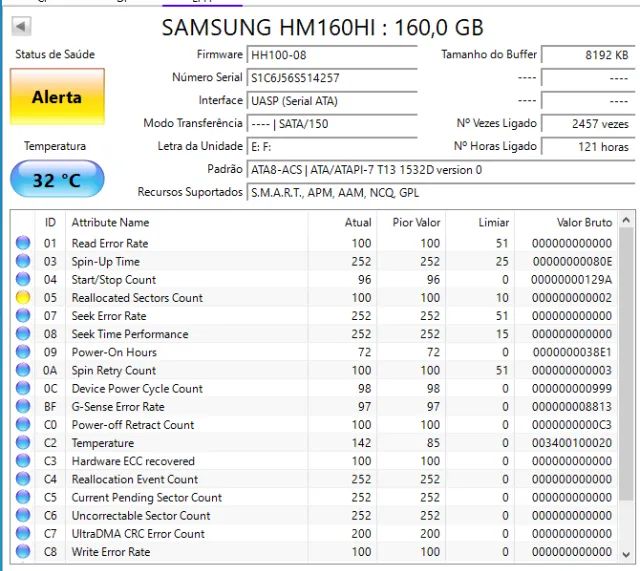Select raw value 00000008813
The image size is (640, 571).
coord(572,407)
